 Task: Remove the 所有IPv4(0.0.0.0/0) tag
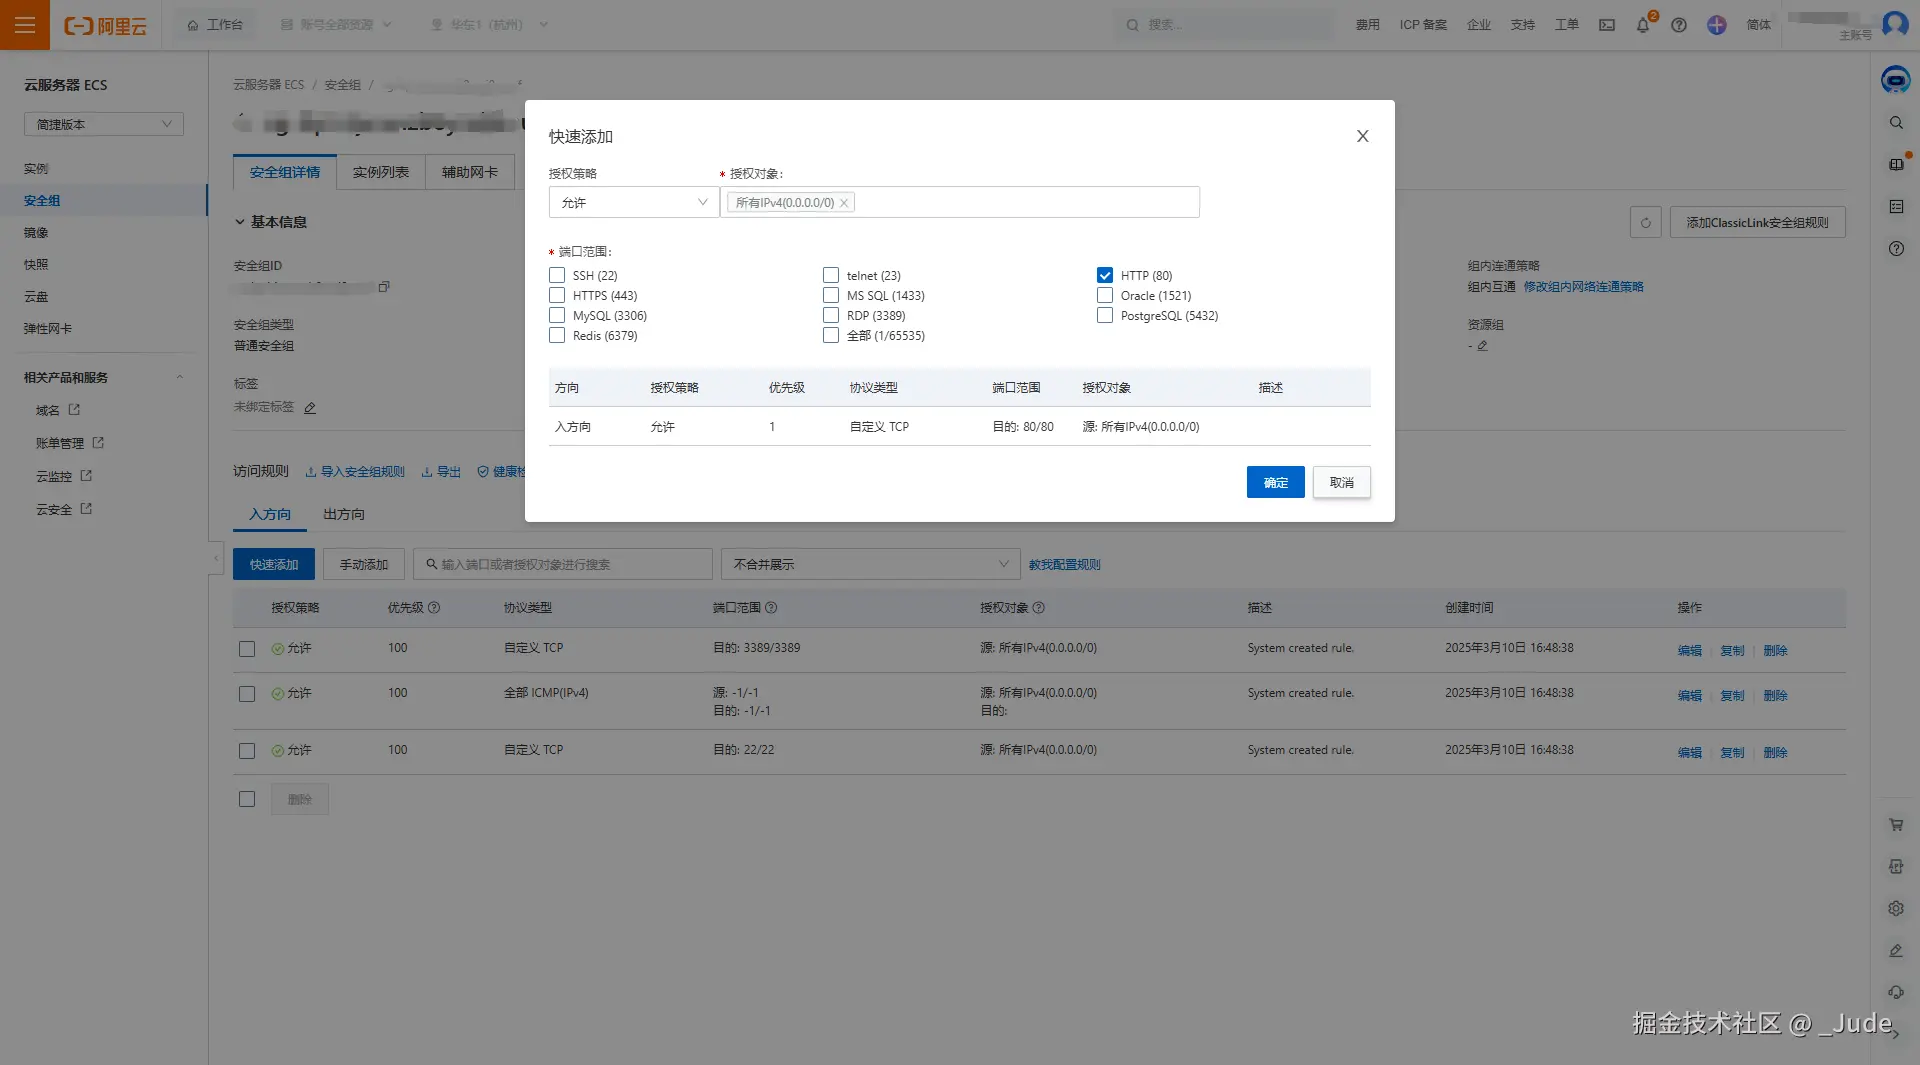[844, 203]
